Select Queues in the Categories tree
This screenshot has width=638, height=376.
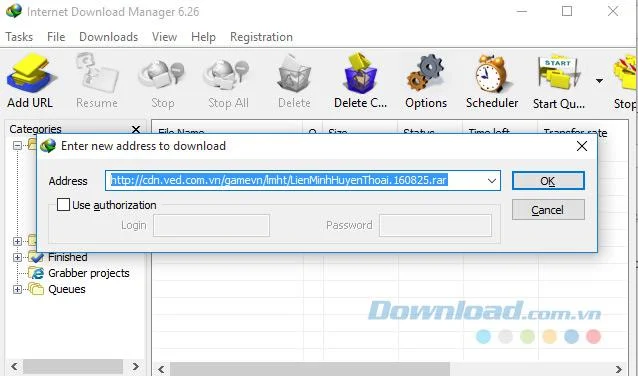pos(67,289)
